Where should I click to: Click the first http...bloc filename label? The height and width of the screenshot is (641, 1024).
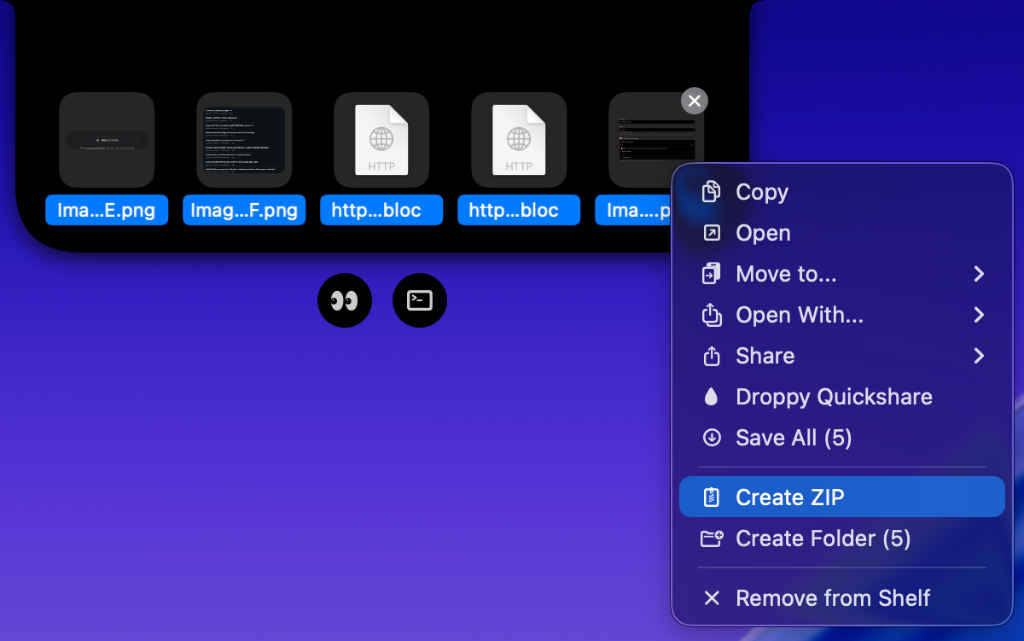[x=381, y=211]
